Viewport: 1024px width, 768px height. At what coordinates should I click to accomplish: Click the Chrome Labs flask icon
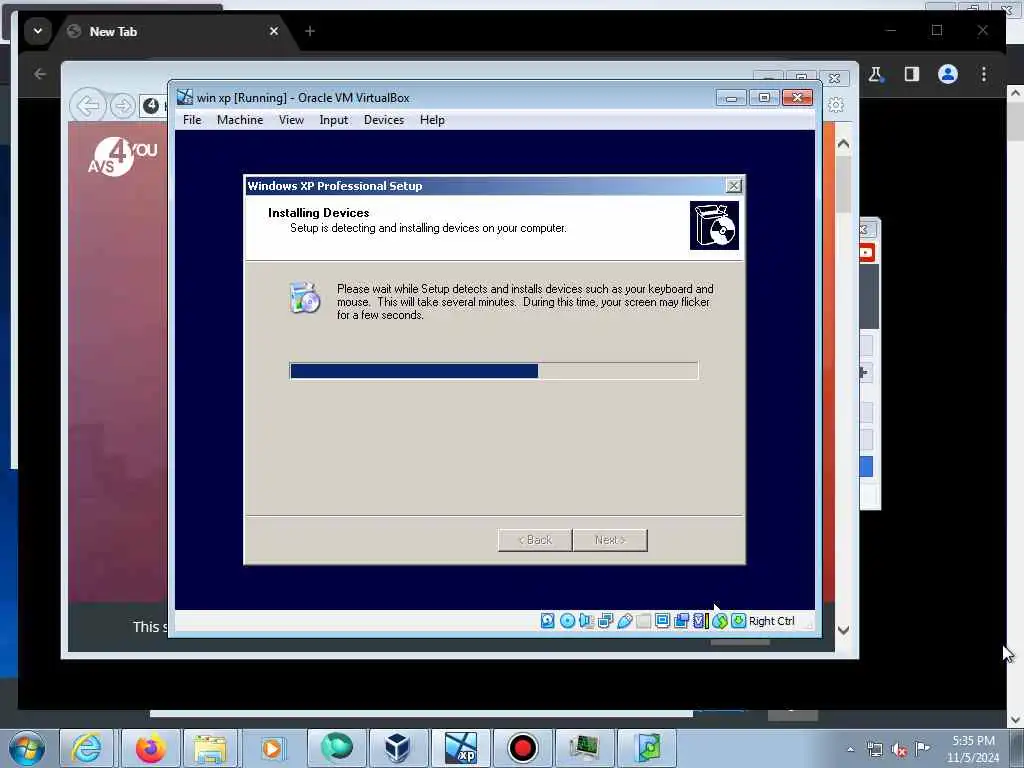(x=876, y=74)
